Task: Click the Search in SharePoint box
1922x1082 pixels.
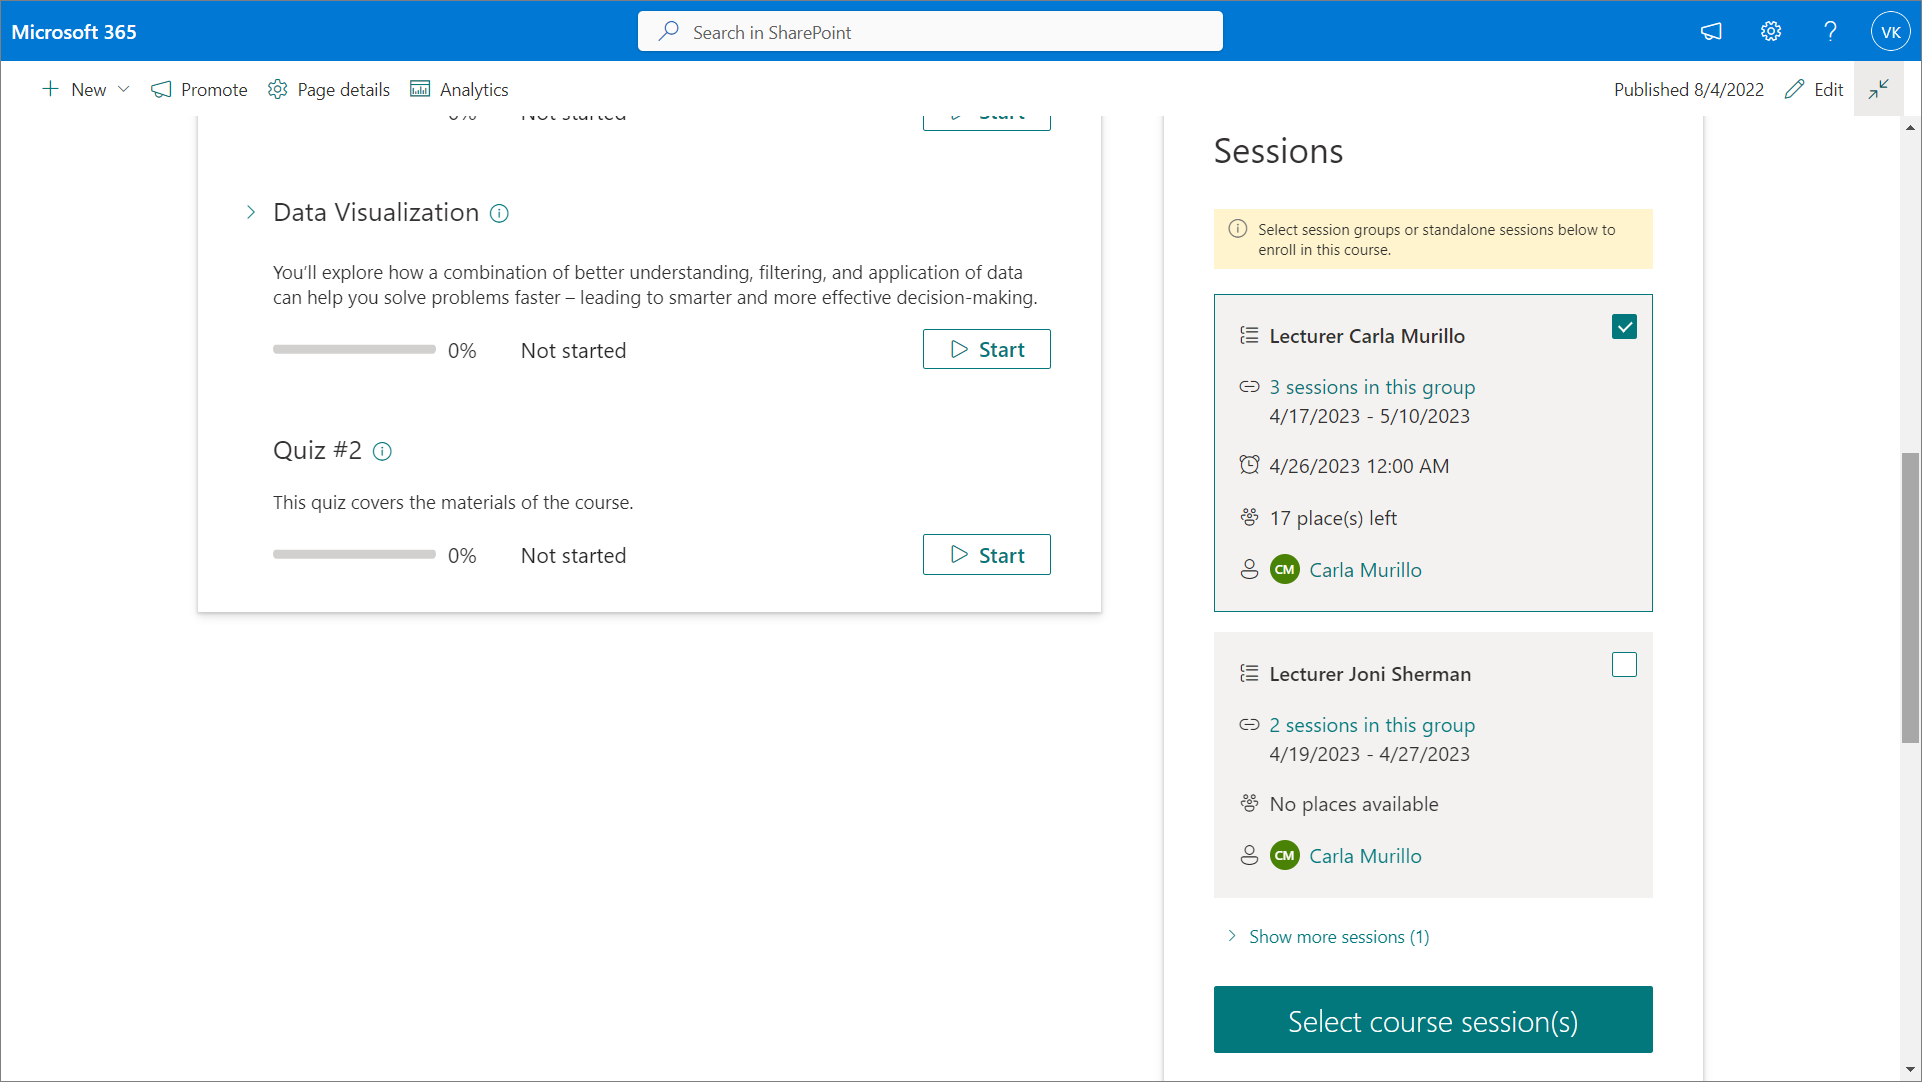Action: (x=930, y=32)
